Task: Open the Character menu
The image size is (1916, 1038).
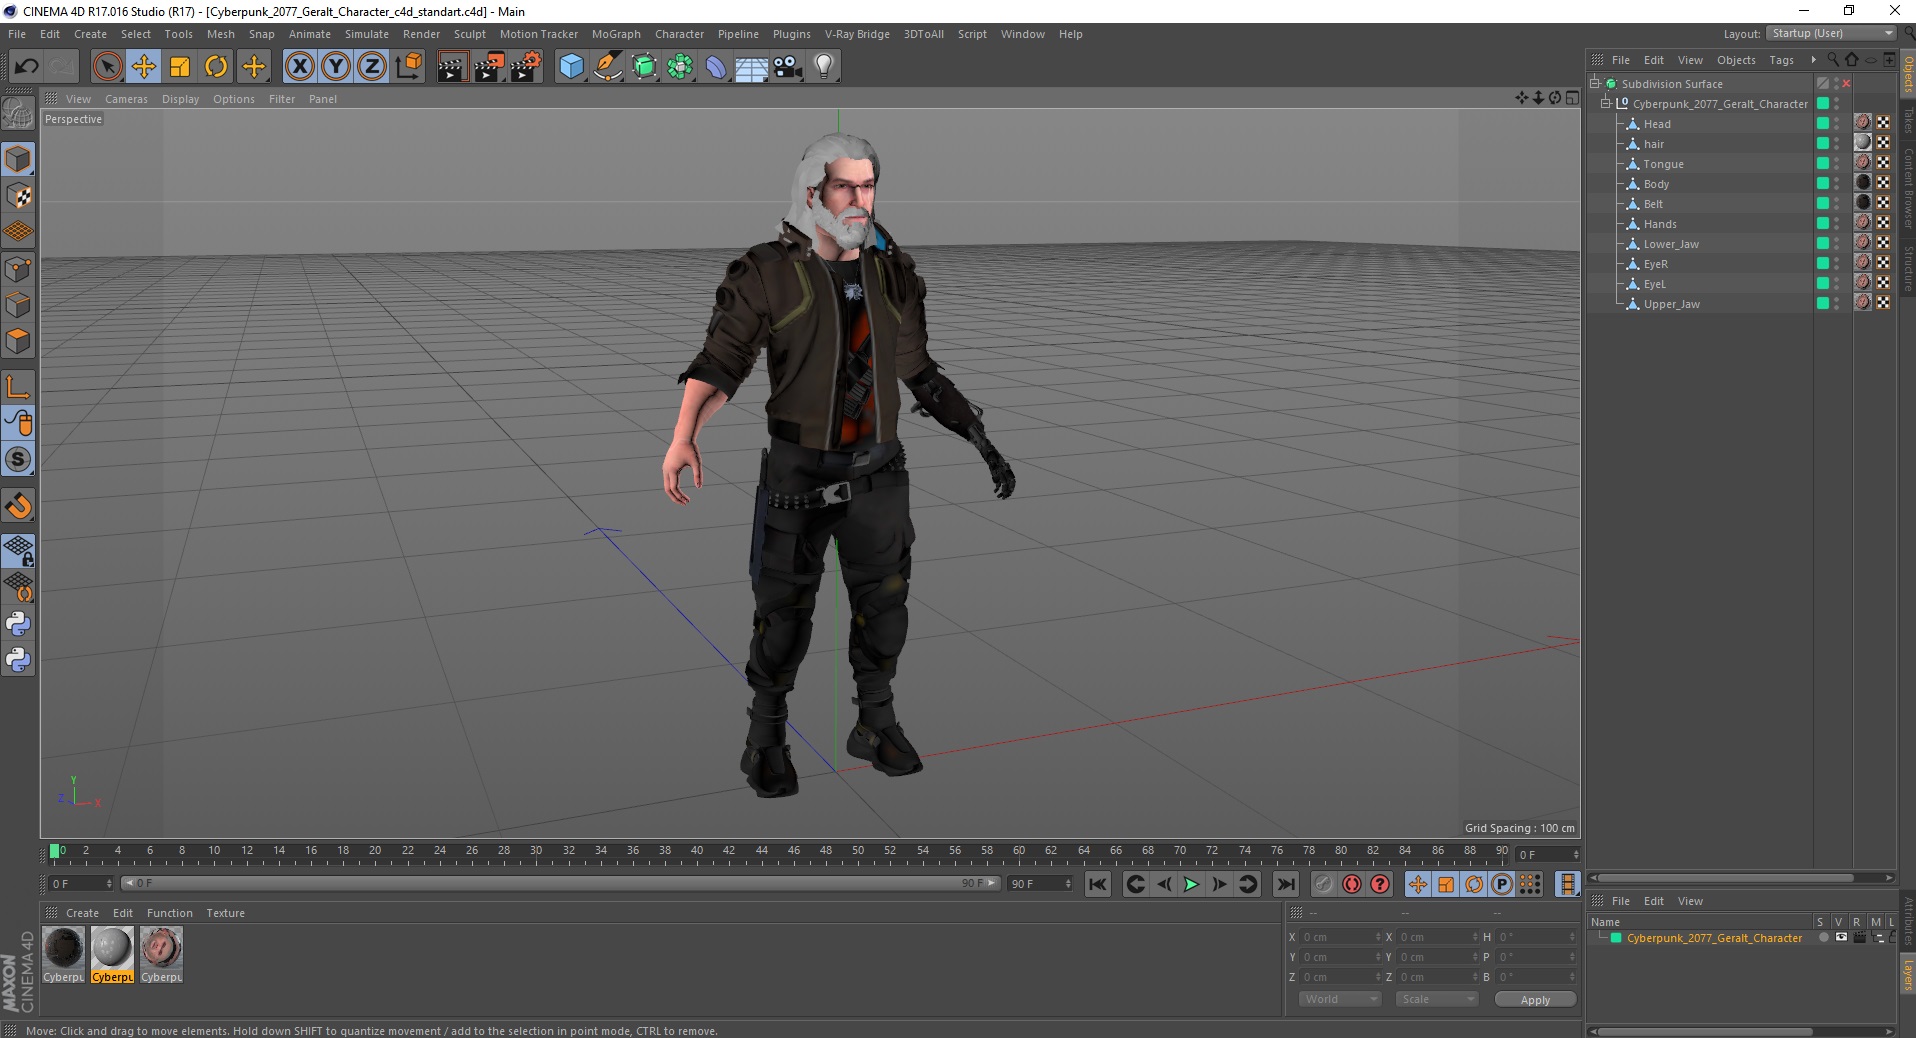Action: click(x=679, y=34)
